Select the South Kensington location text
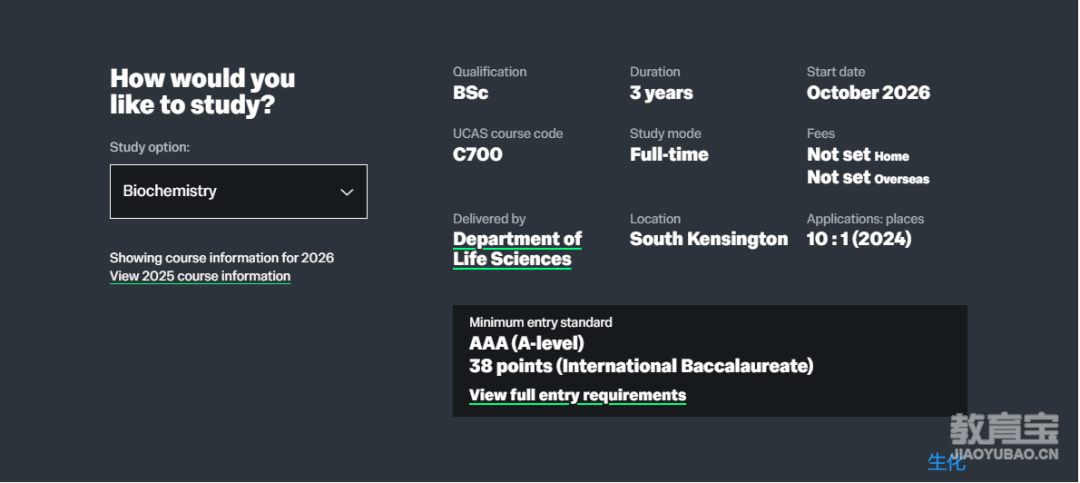Image resolution: width=1080 pixels, height=483 pixels. tap(709, 239)
